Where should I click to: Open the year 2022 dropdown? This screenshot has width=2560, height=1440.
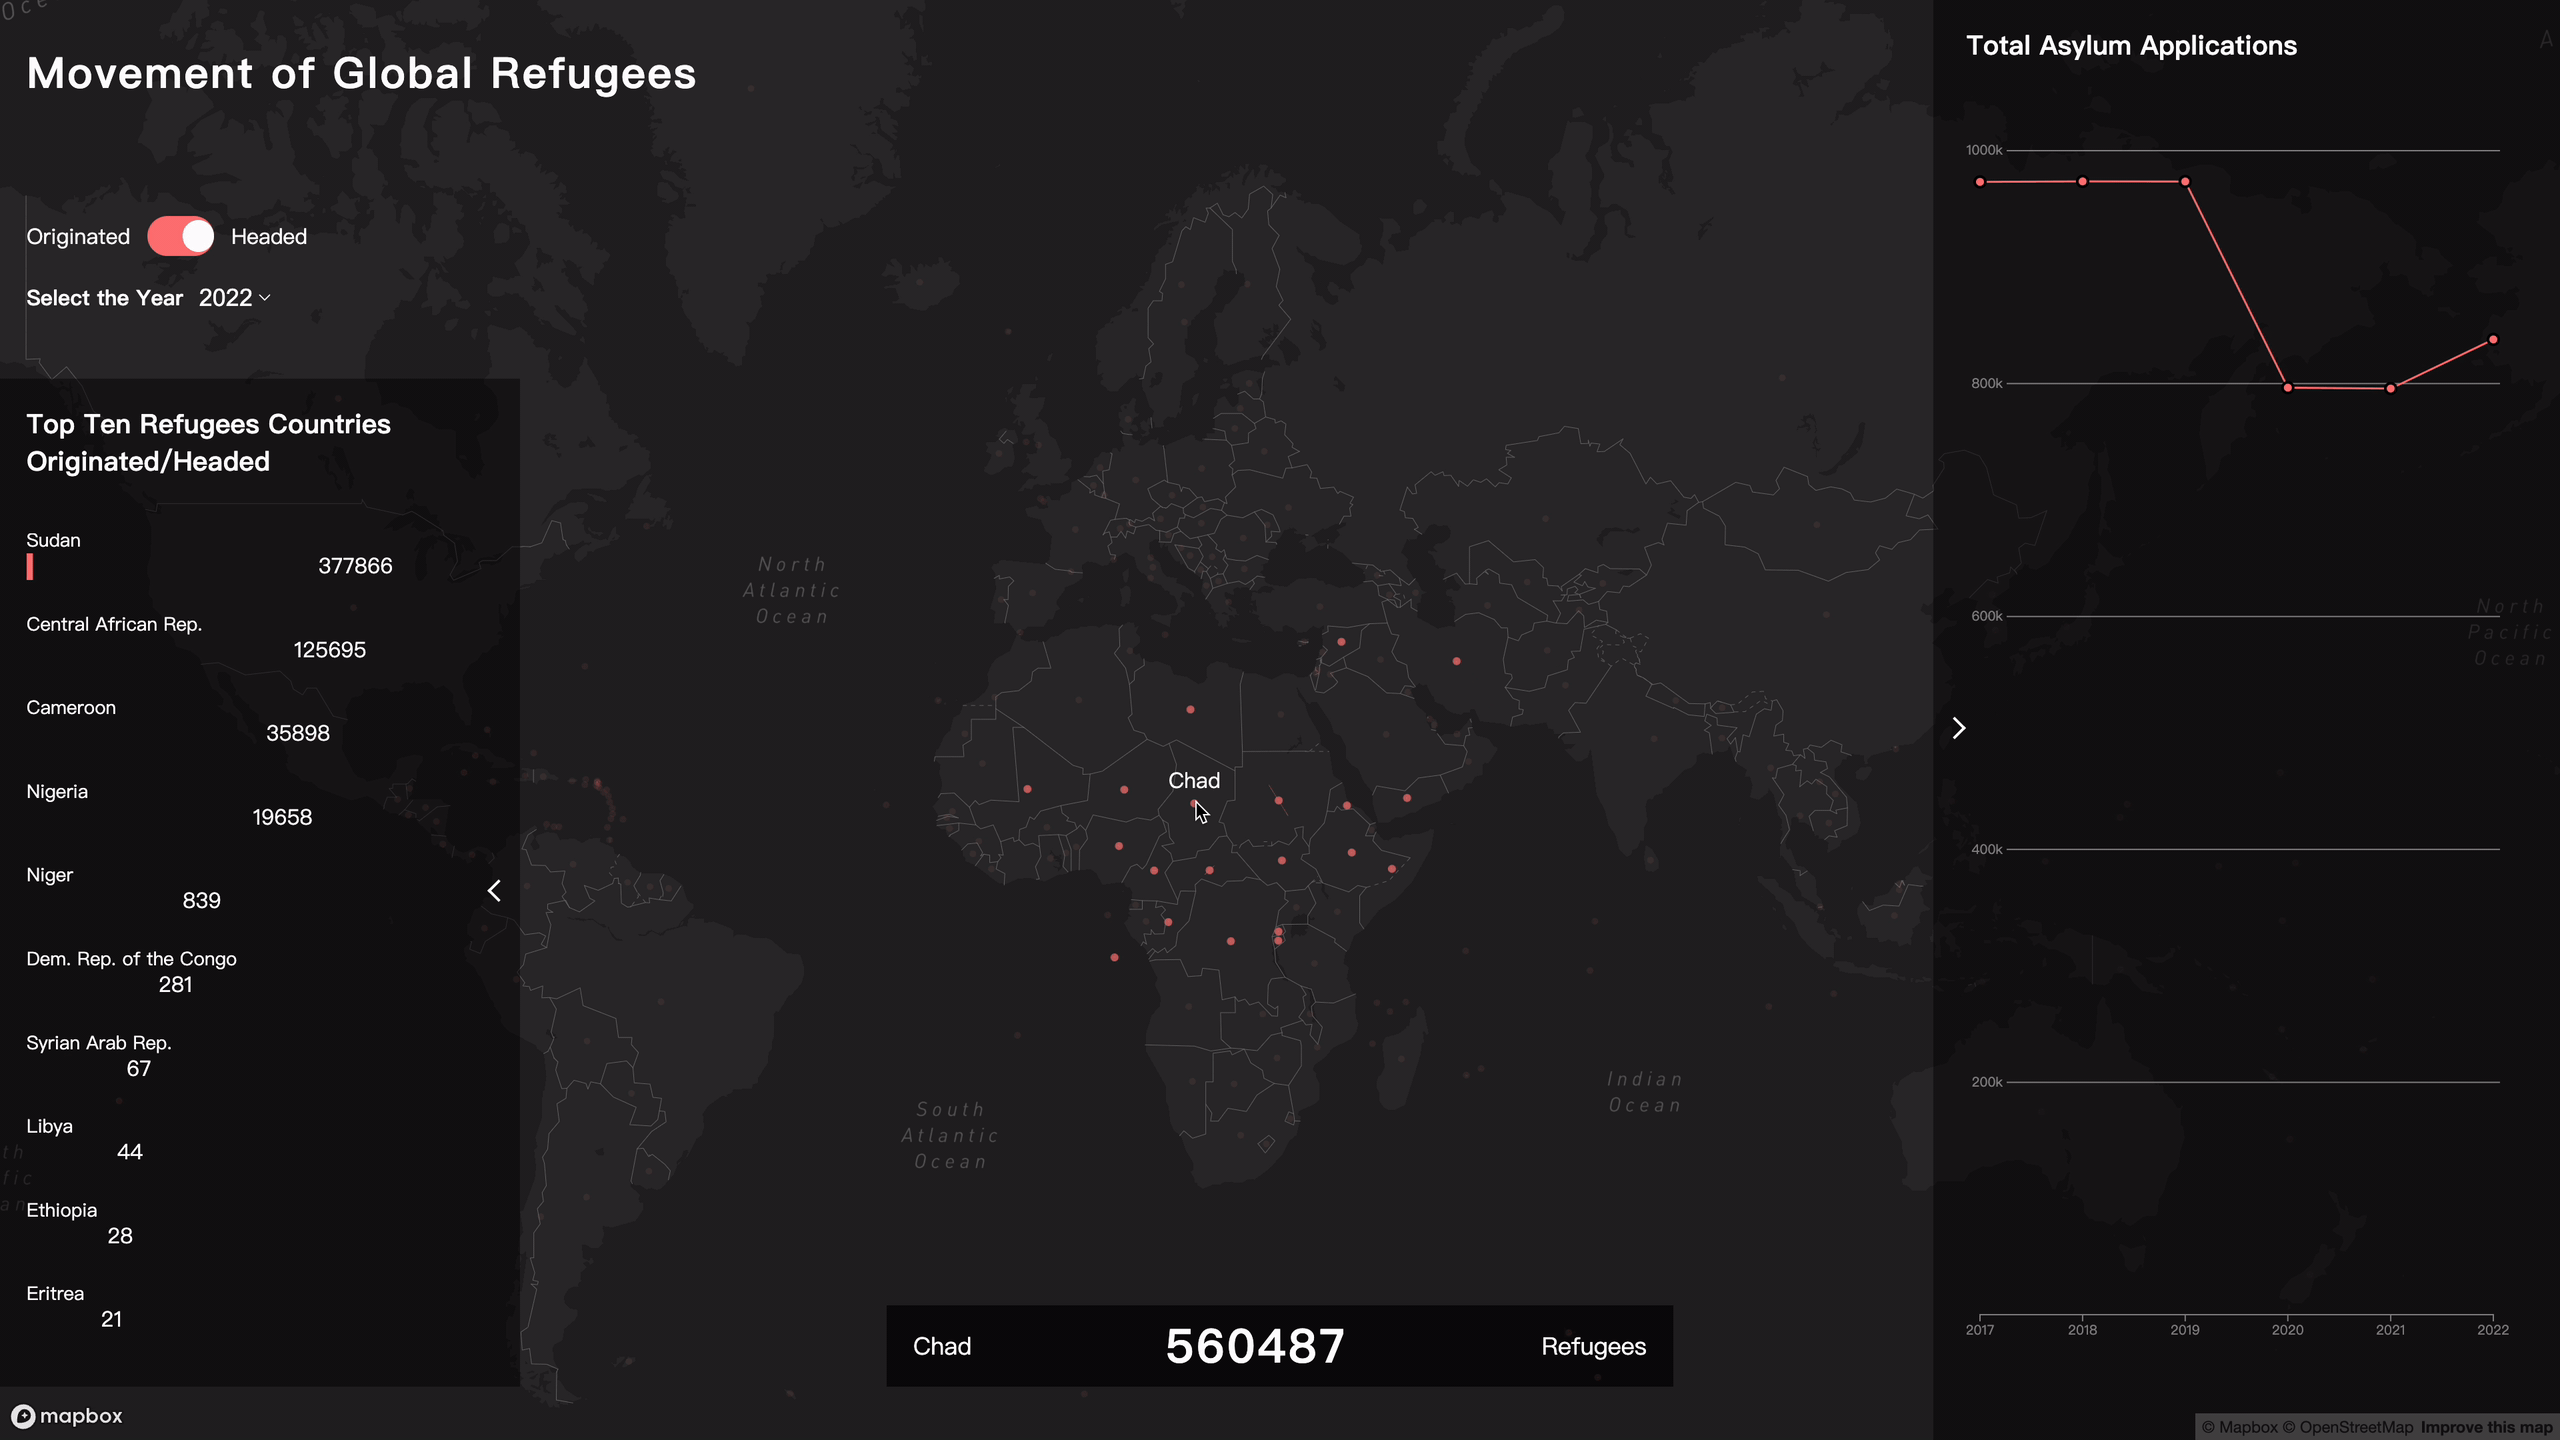(234, 298)
